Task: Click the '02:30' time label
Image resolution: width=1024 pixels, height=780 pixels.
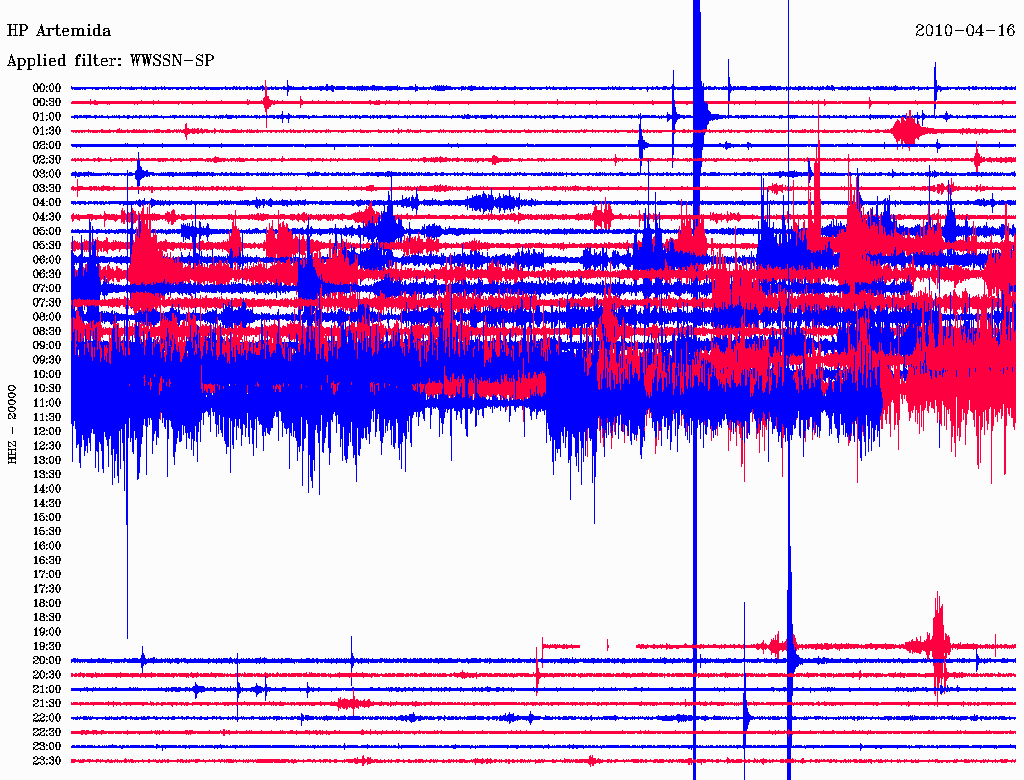Action: (x=47, y=160)
